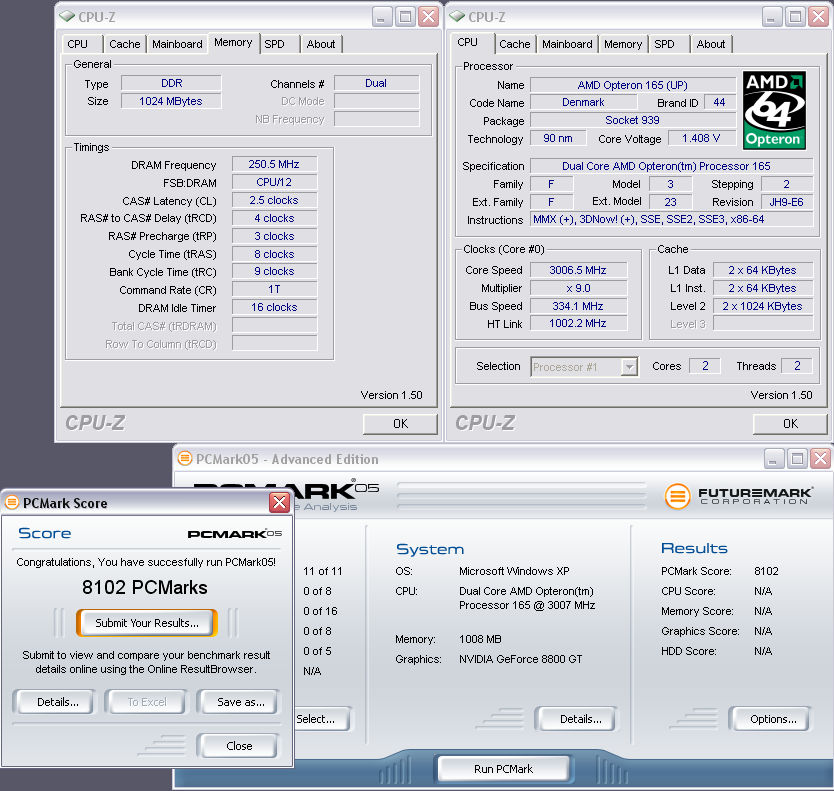Click Package field showing Socket 939
Viewport: 834px width, 791px height.
point(632,120)
